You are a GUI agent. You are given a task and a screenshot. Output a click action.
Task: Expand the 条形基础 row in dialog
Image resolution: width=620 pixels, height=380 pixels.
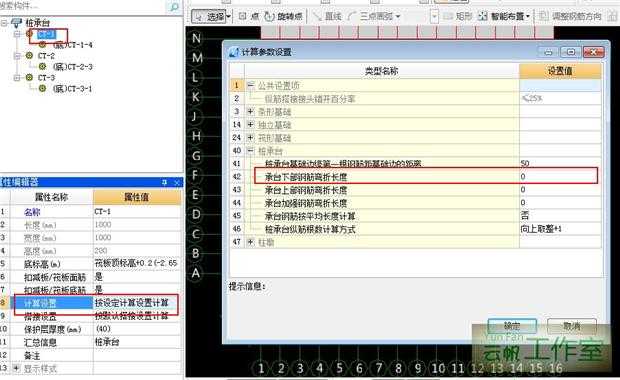(x=250, y=112)
